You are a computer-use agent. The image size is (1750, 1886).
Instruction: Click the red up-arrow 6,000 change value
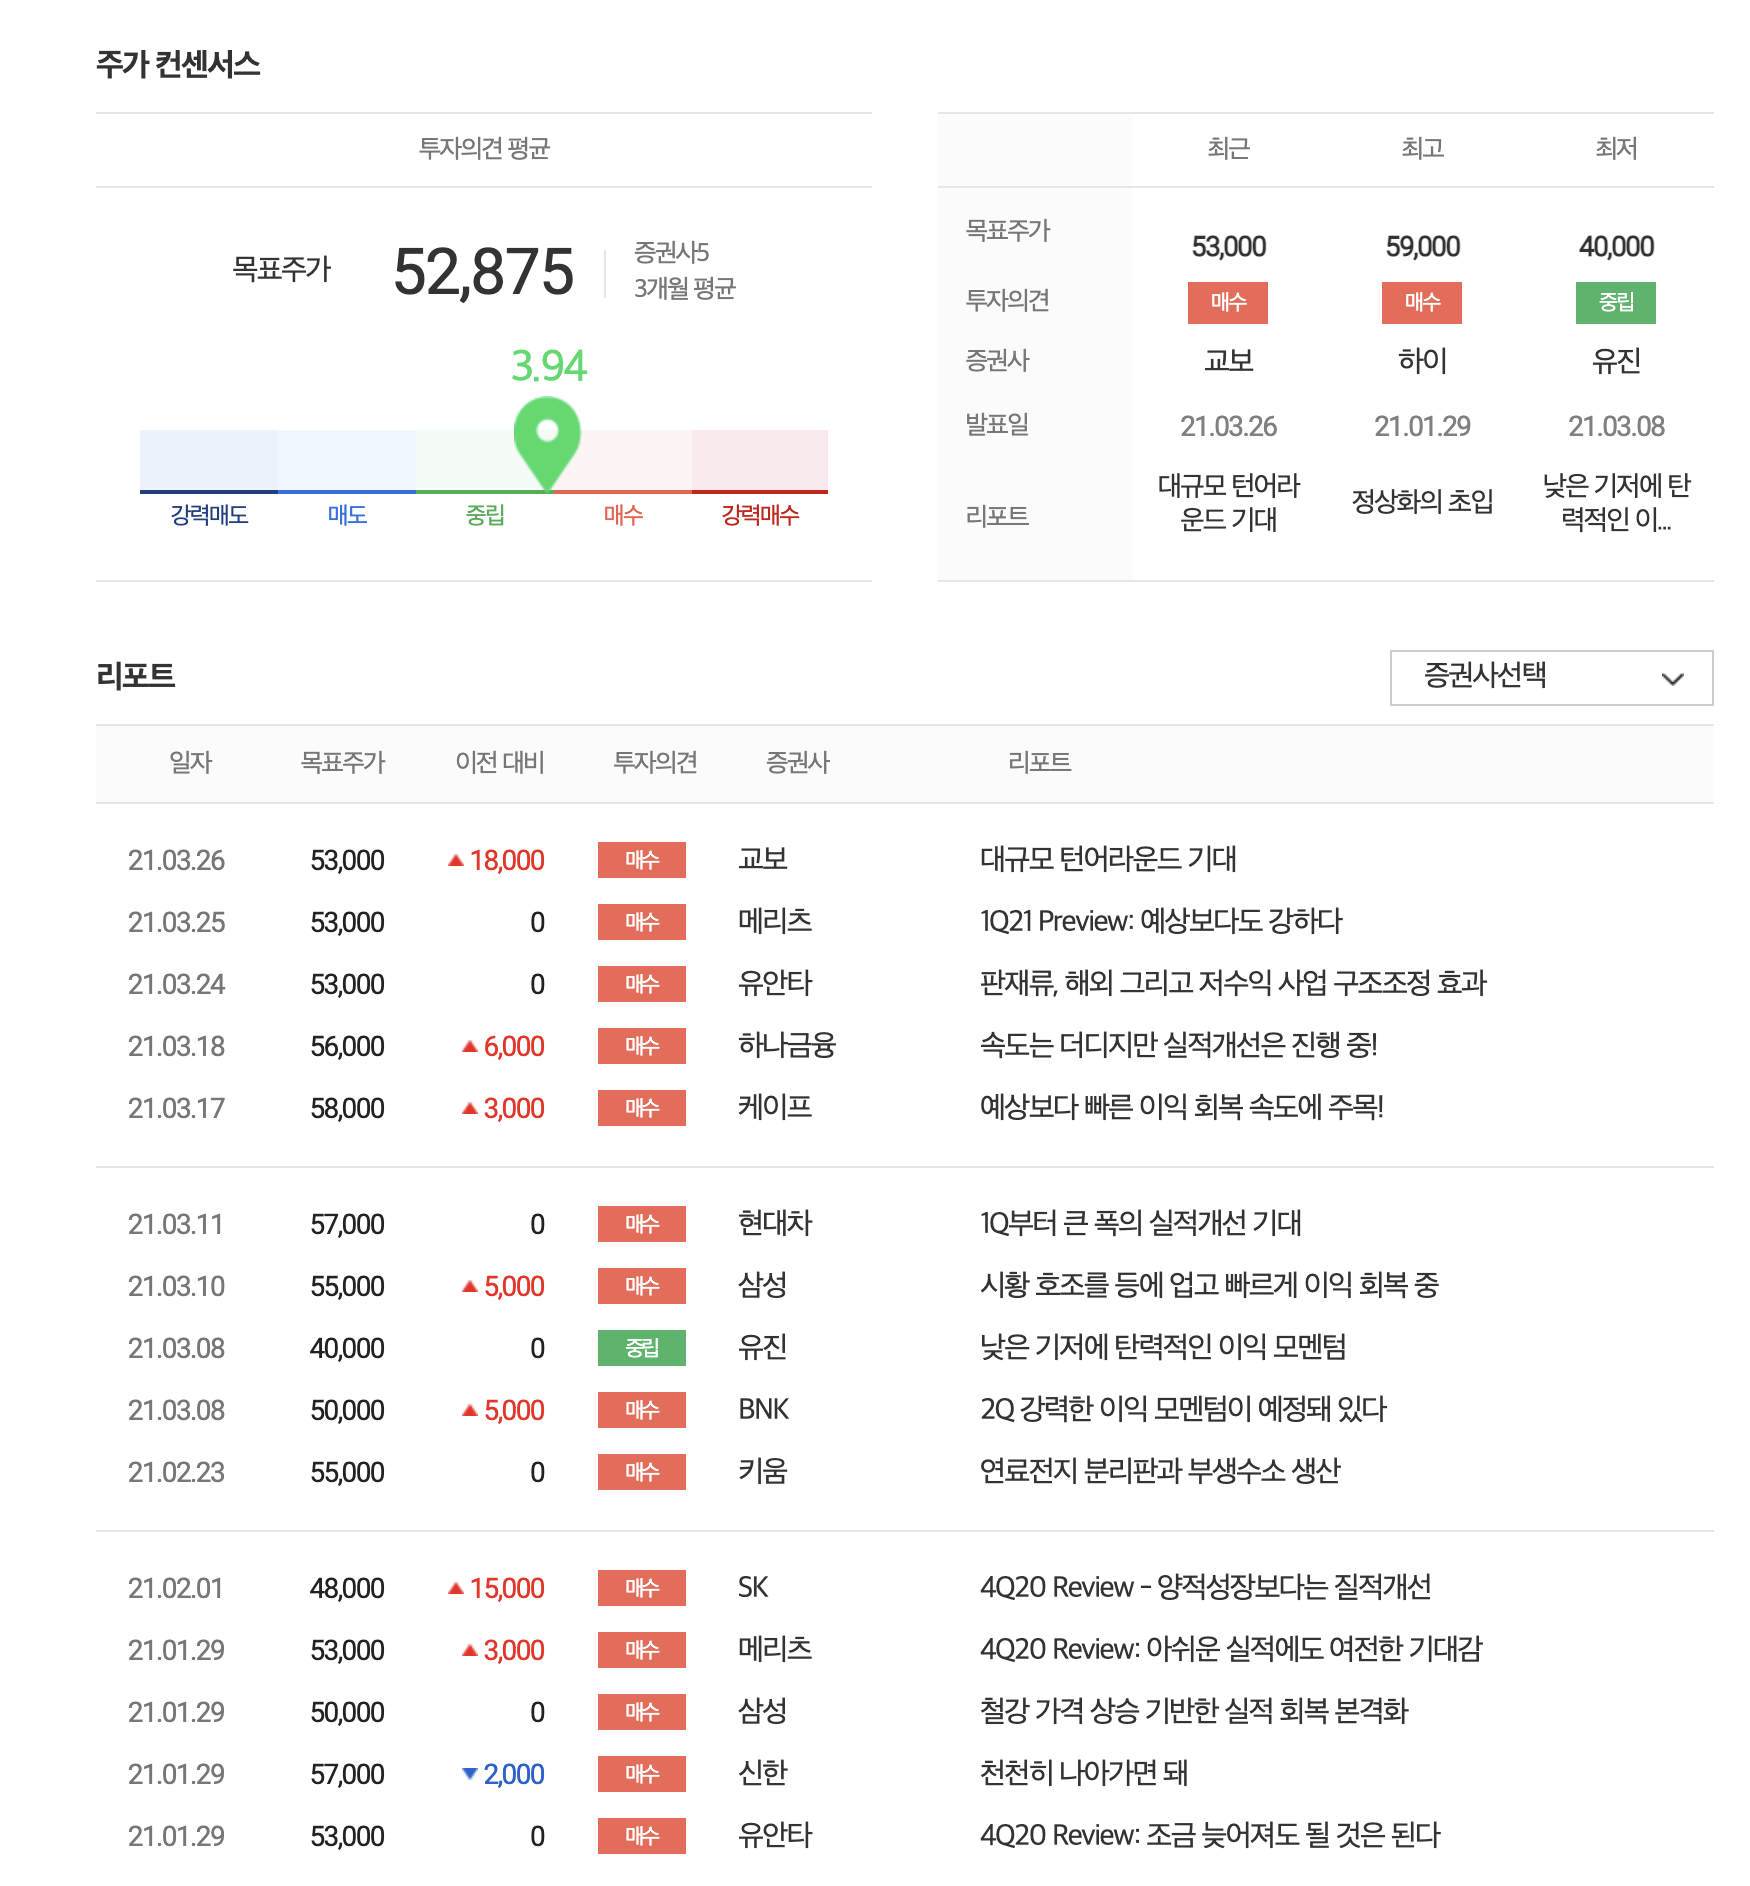[503, 1046]
